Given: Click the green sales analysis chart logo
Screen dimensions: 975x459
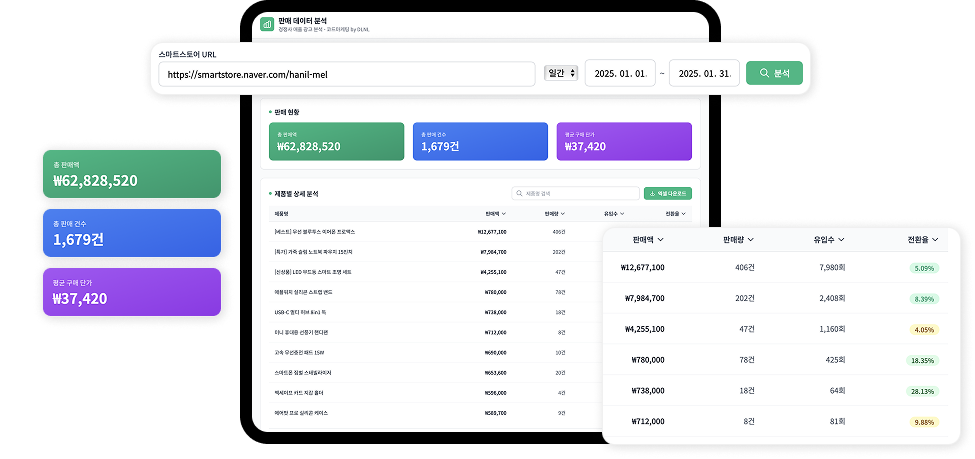Looking at the screenshot, I should tap(267, 25).
